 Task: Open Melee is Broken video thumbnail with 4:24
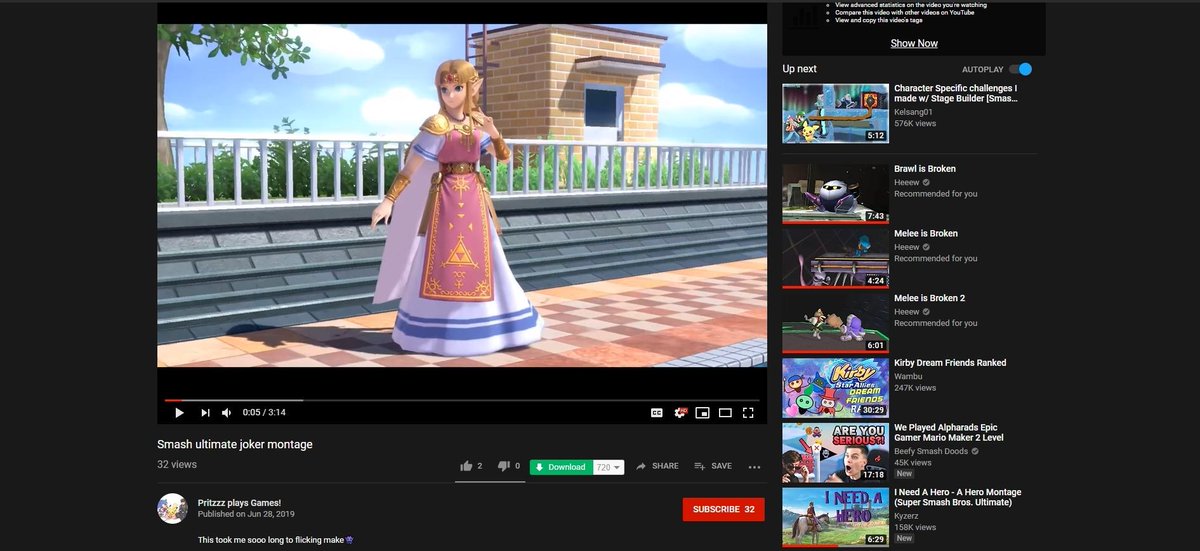(835, 259)
